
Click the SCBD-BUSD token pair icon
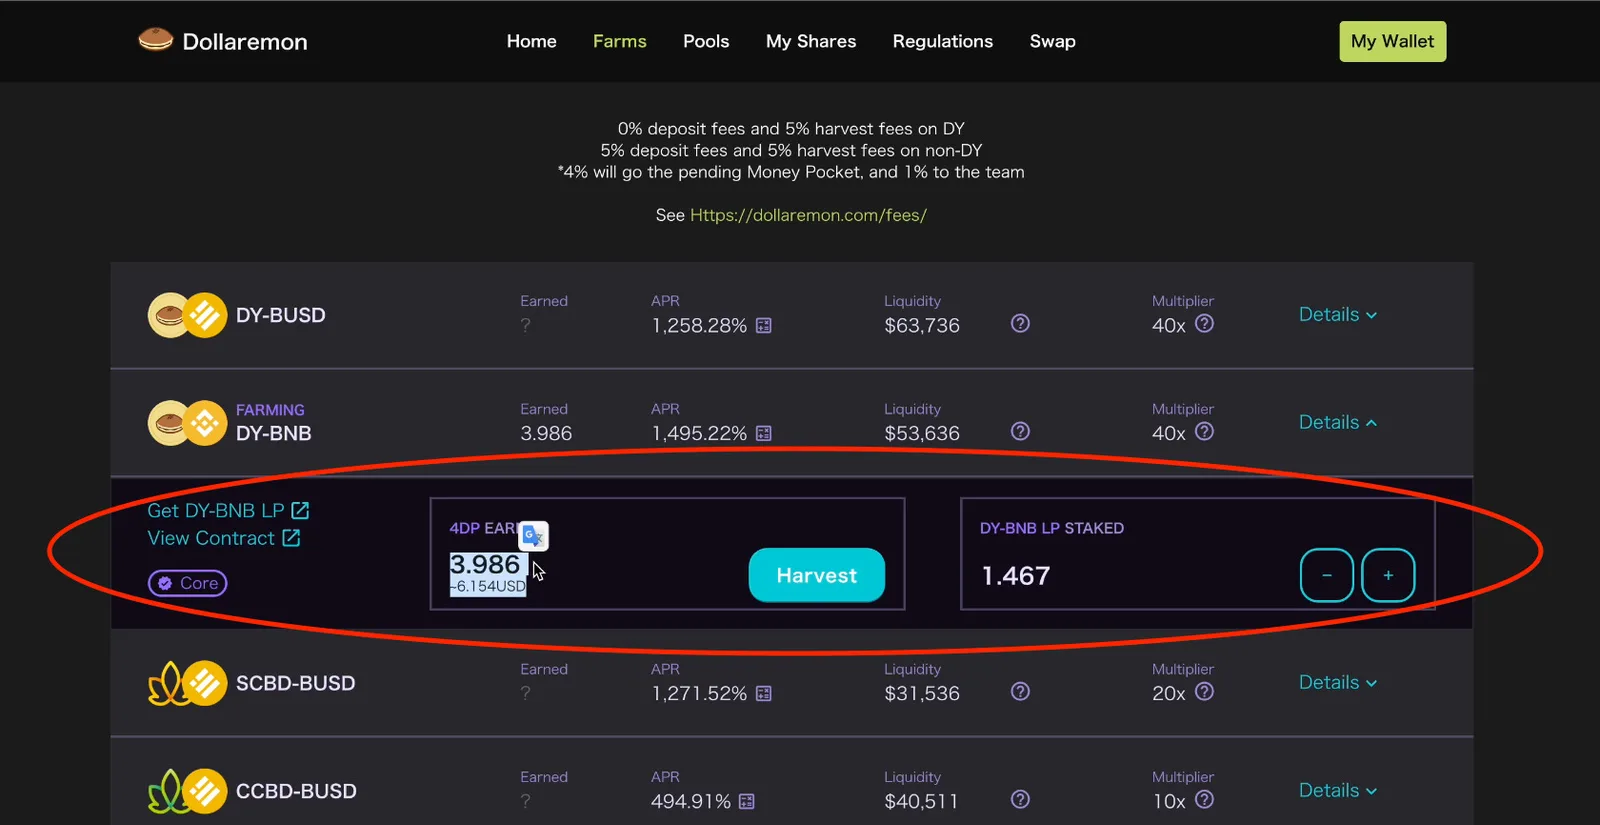click(x=187, y=683)
